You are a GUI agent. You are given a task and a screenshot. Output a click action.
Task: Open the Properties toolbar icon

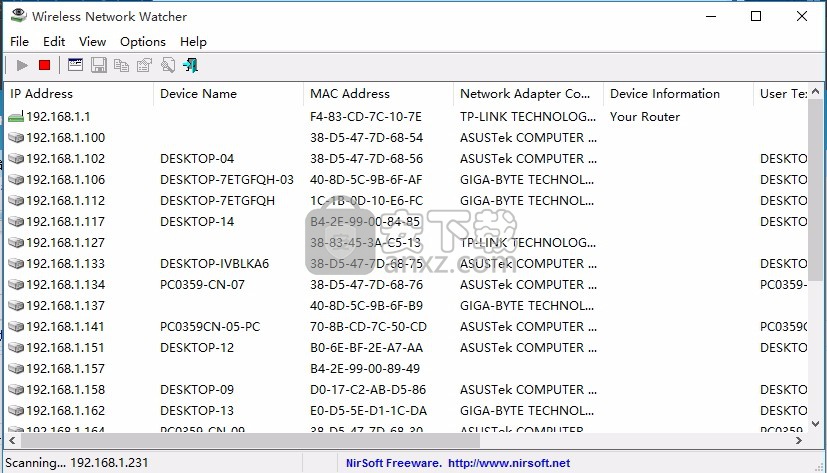pyautogui.click(x=144, y=65)
